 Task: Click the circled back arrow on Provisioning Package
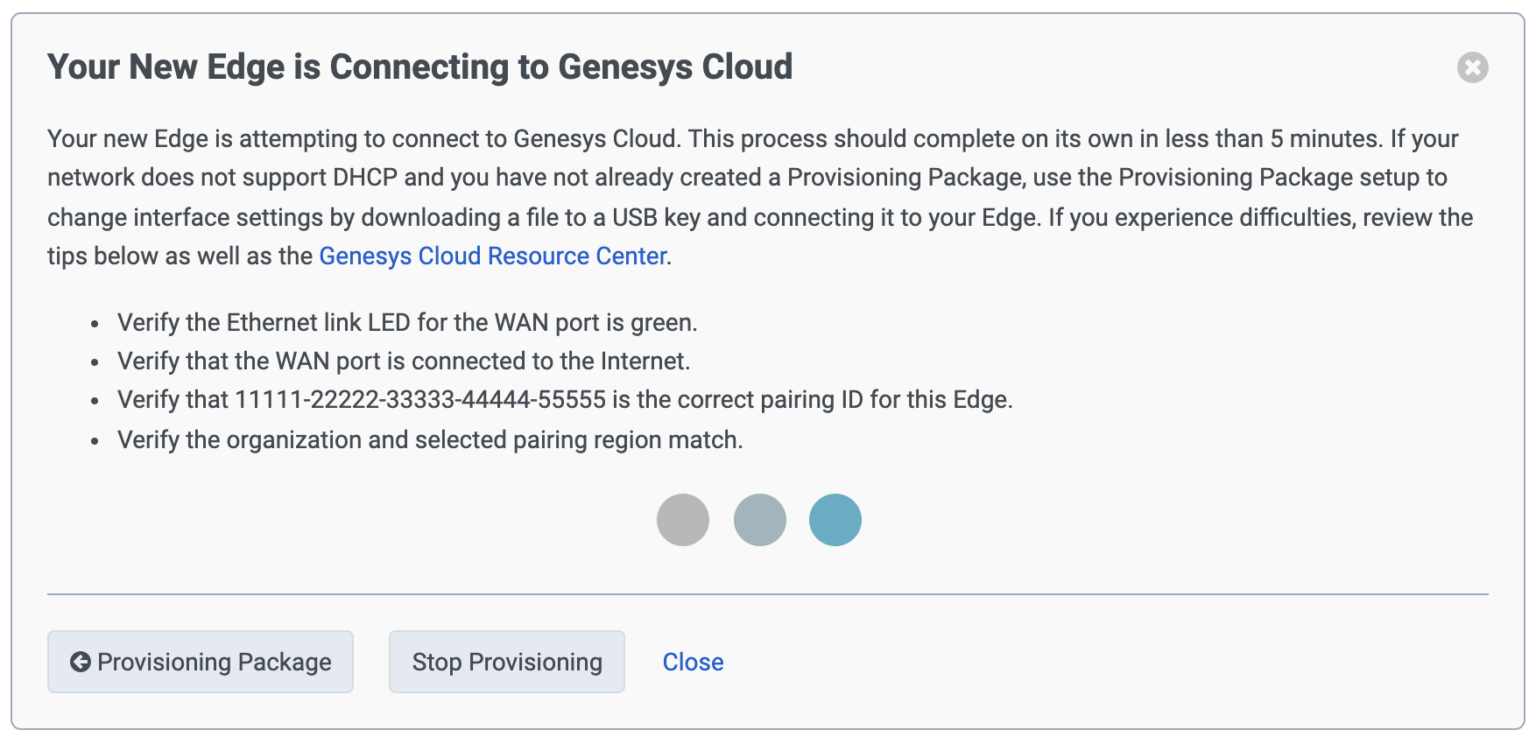point(80,662)
